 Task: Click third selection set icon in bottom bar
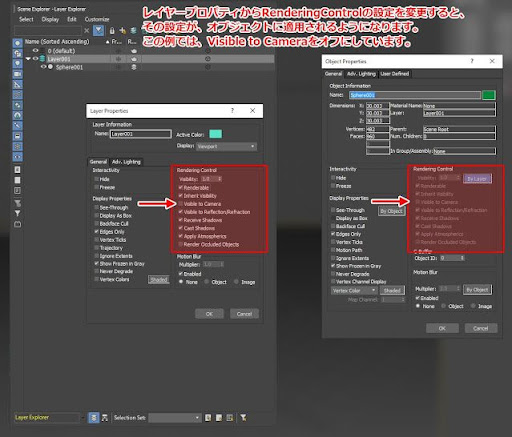[230, 418]
